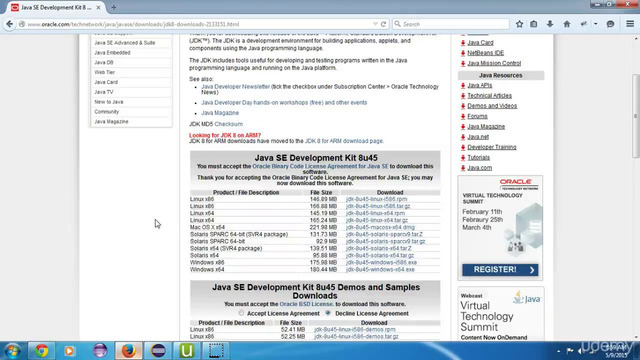The height and width of the screenshot is (360, 640).
Task: Open the chat bubble toolbar icon
Action: (610, 24)
